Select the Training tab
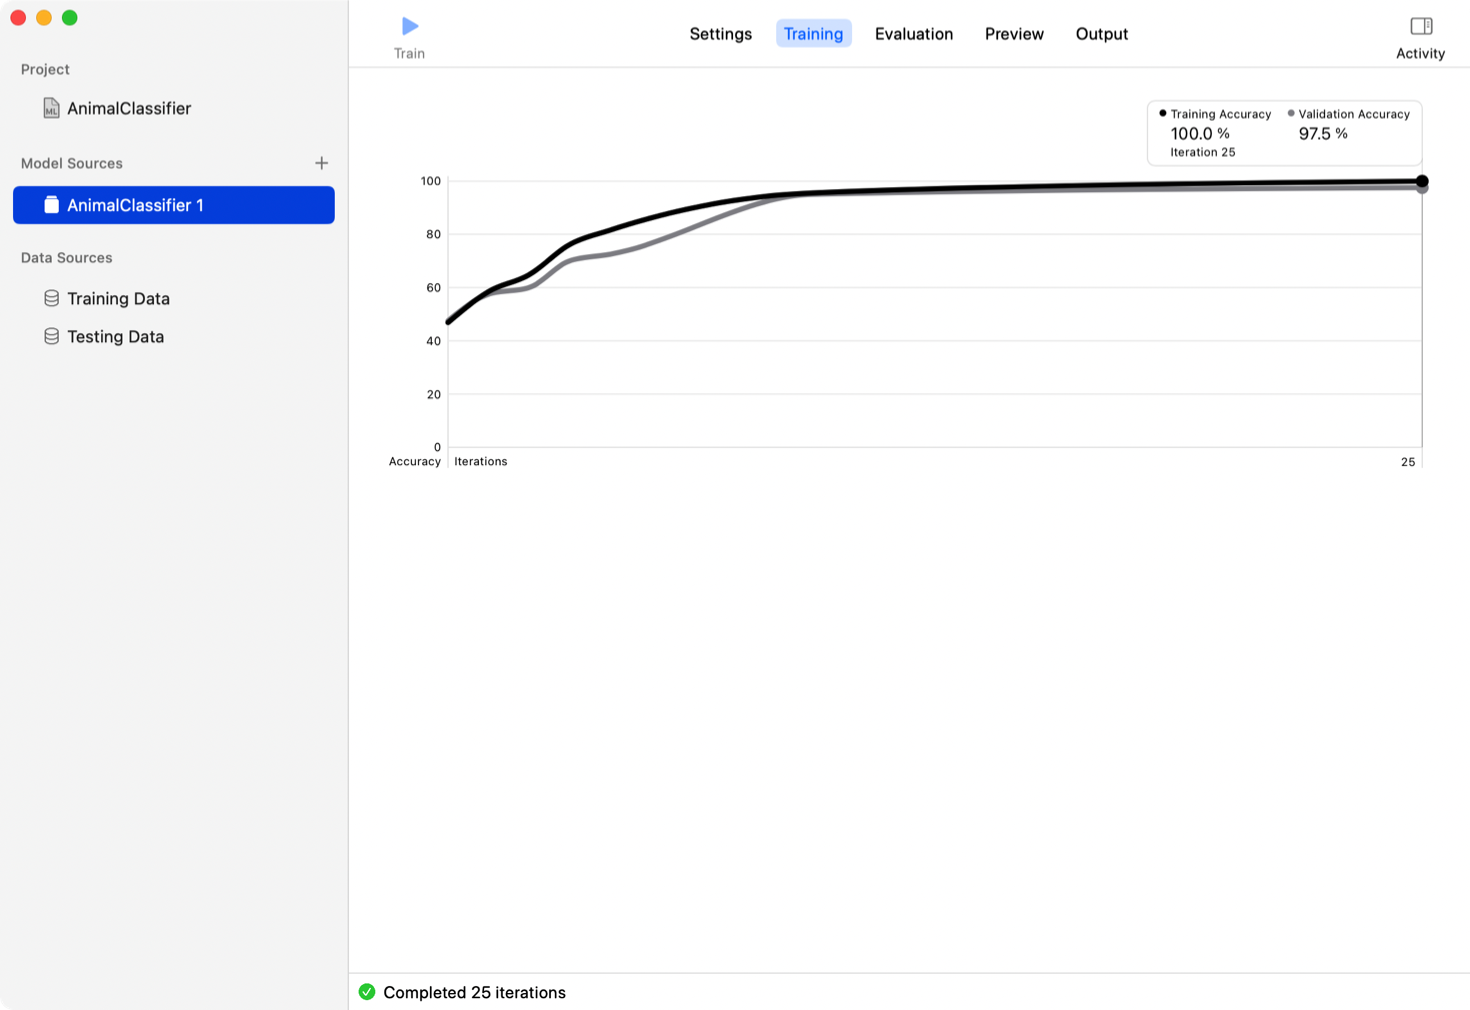The image size is (1470, 1010). (x=813, y=34)
